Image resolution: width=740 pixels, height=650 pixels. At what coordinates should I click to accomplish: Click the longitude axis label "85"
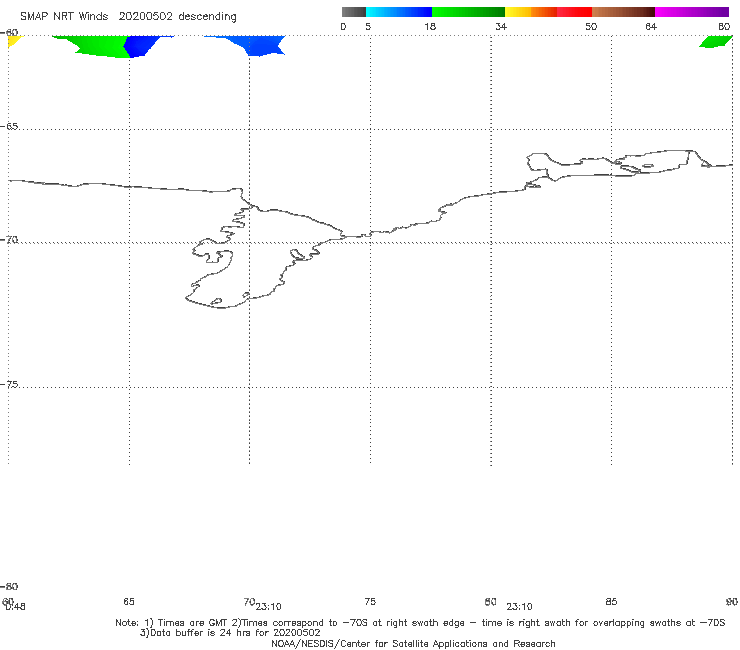click(x=611, y=601)
